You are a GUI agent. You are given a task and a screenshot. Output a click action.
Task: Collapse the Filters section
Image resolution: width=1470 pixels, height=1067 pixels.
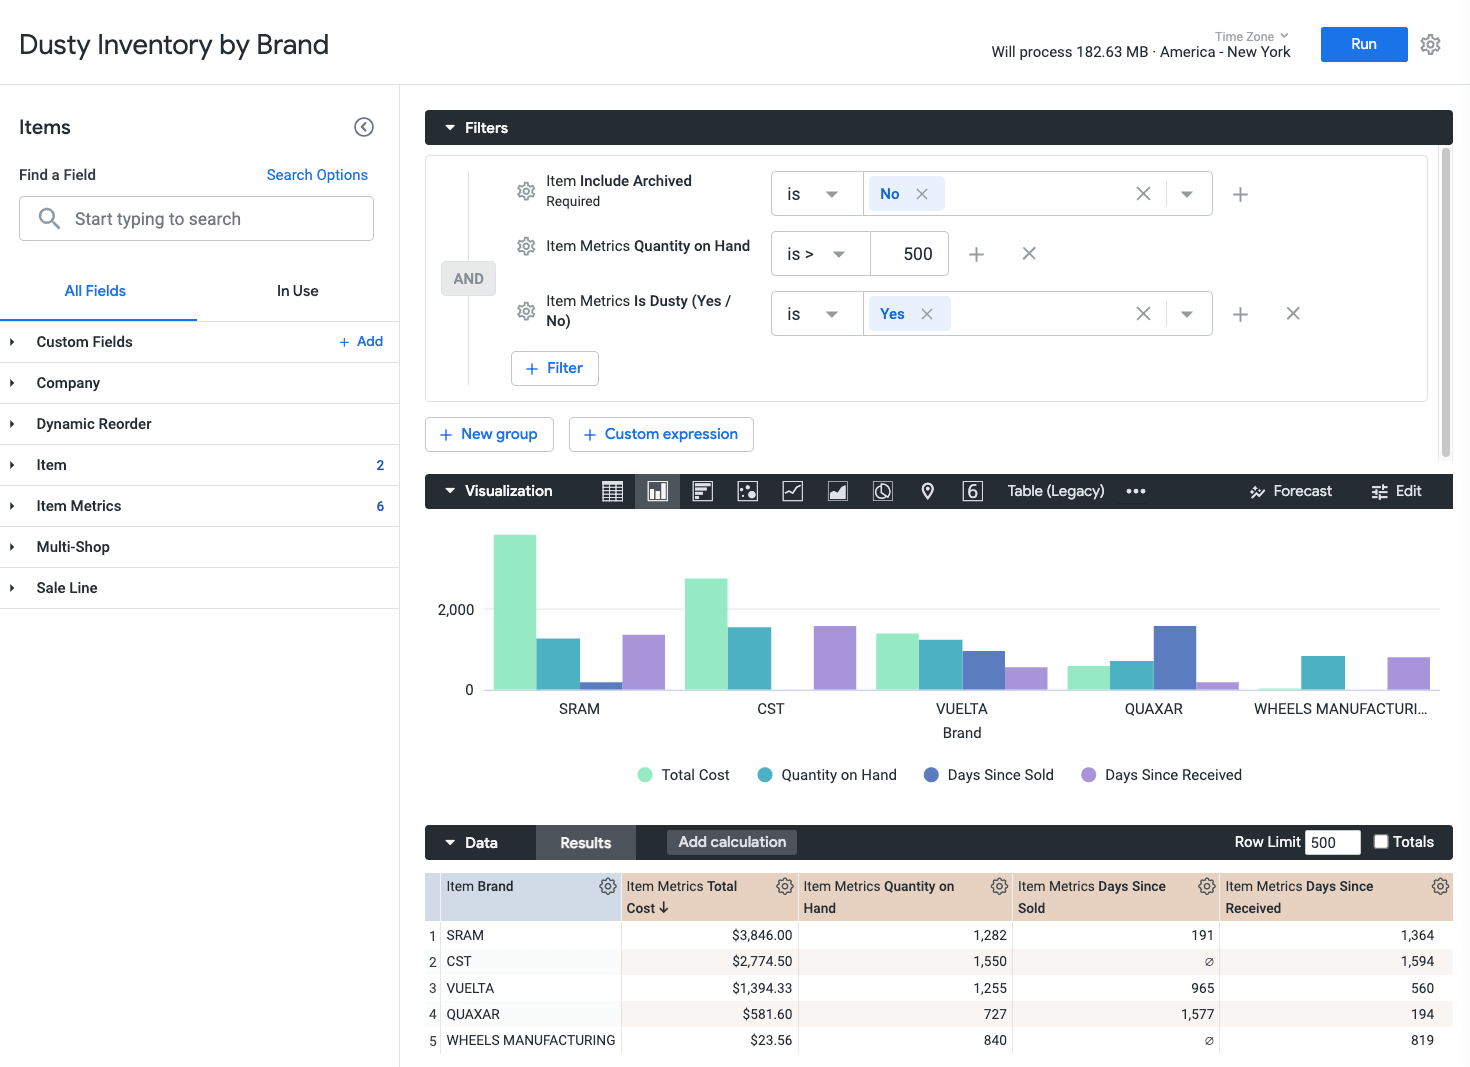(449, 127)
